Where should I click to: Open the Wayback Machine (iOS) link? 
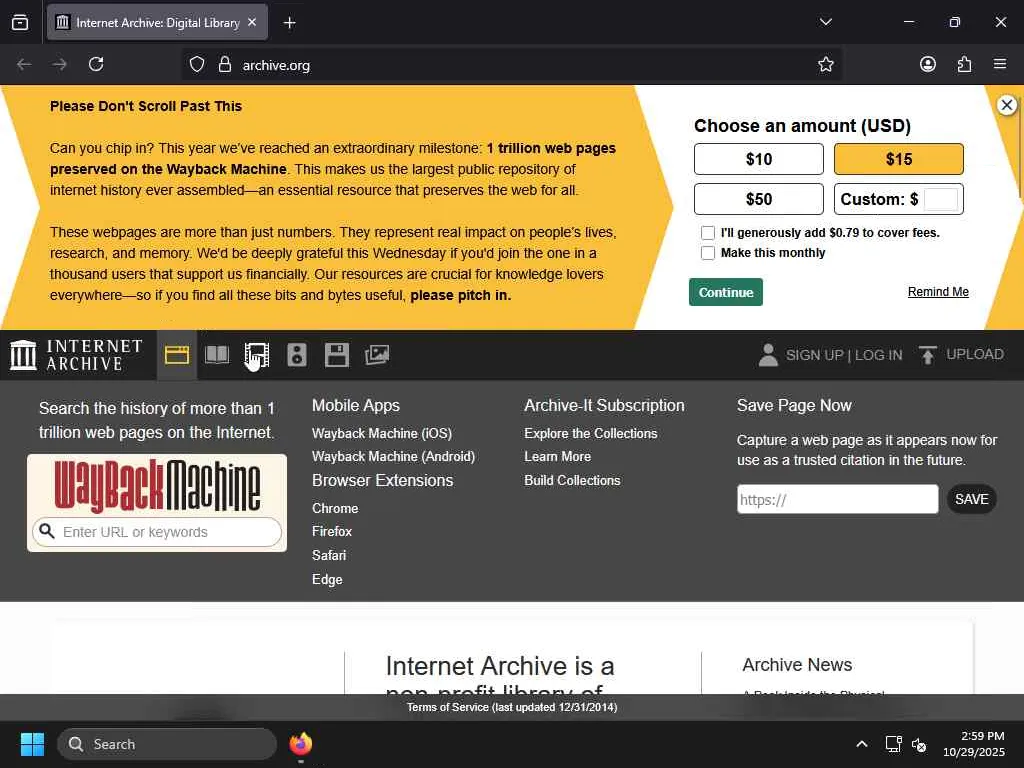tap(382, 434)
